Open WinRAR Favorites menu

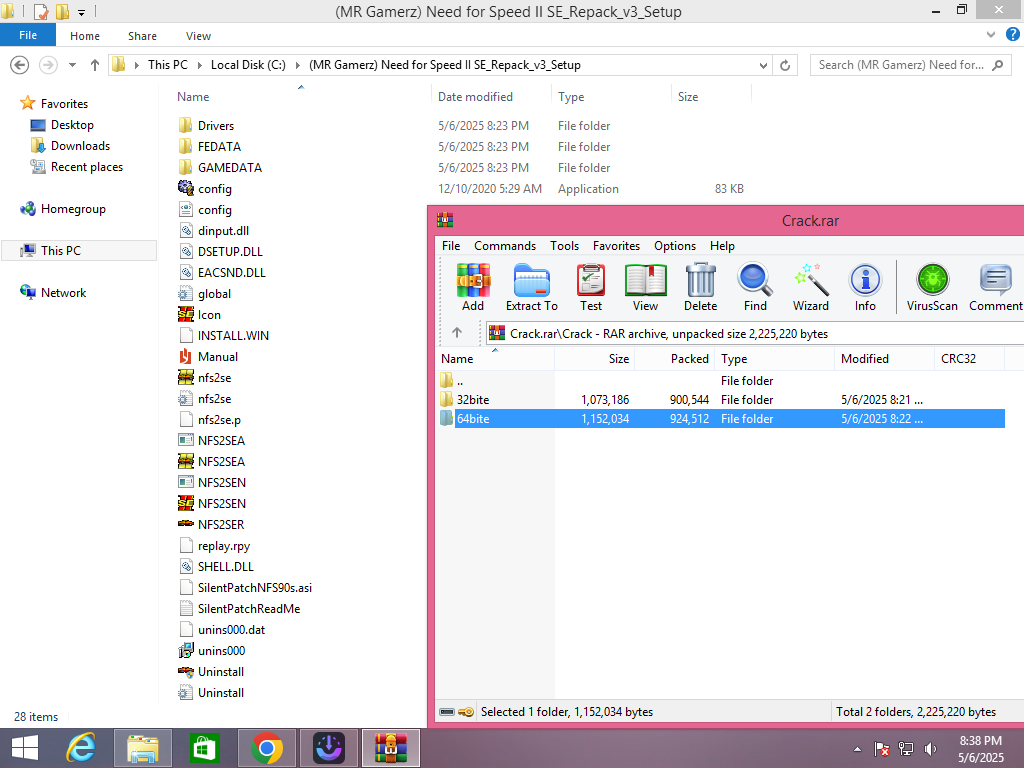click(x=616, y=246)
